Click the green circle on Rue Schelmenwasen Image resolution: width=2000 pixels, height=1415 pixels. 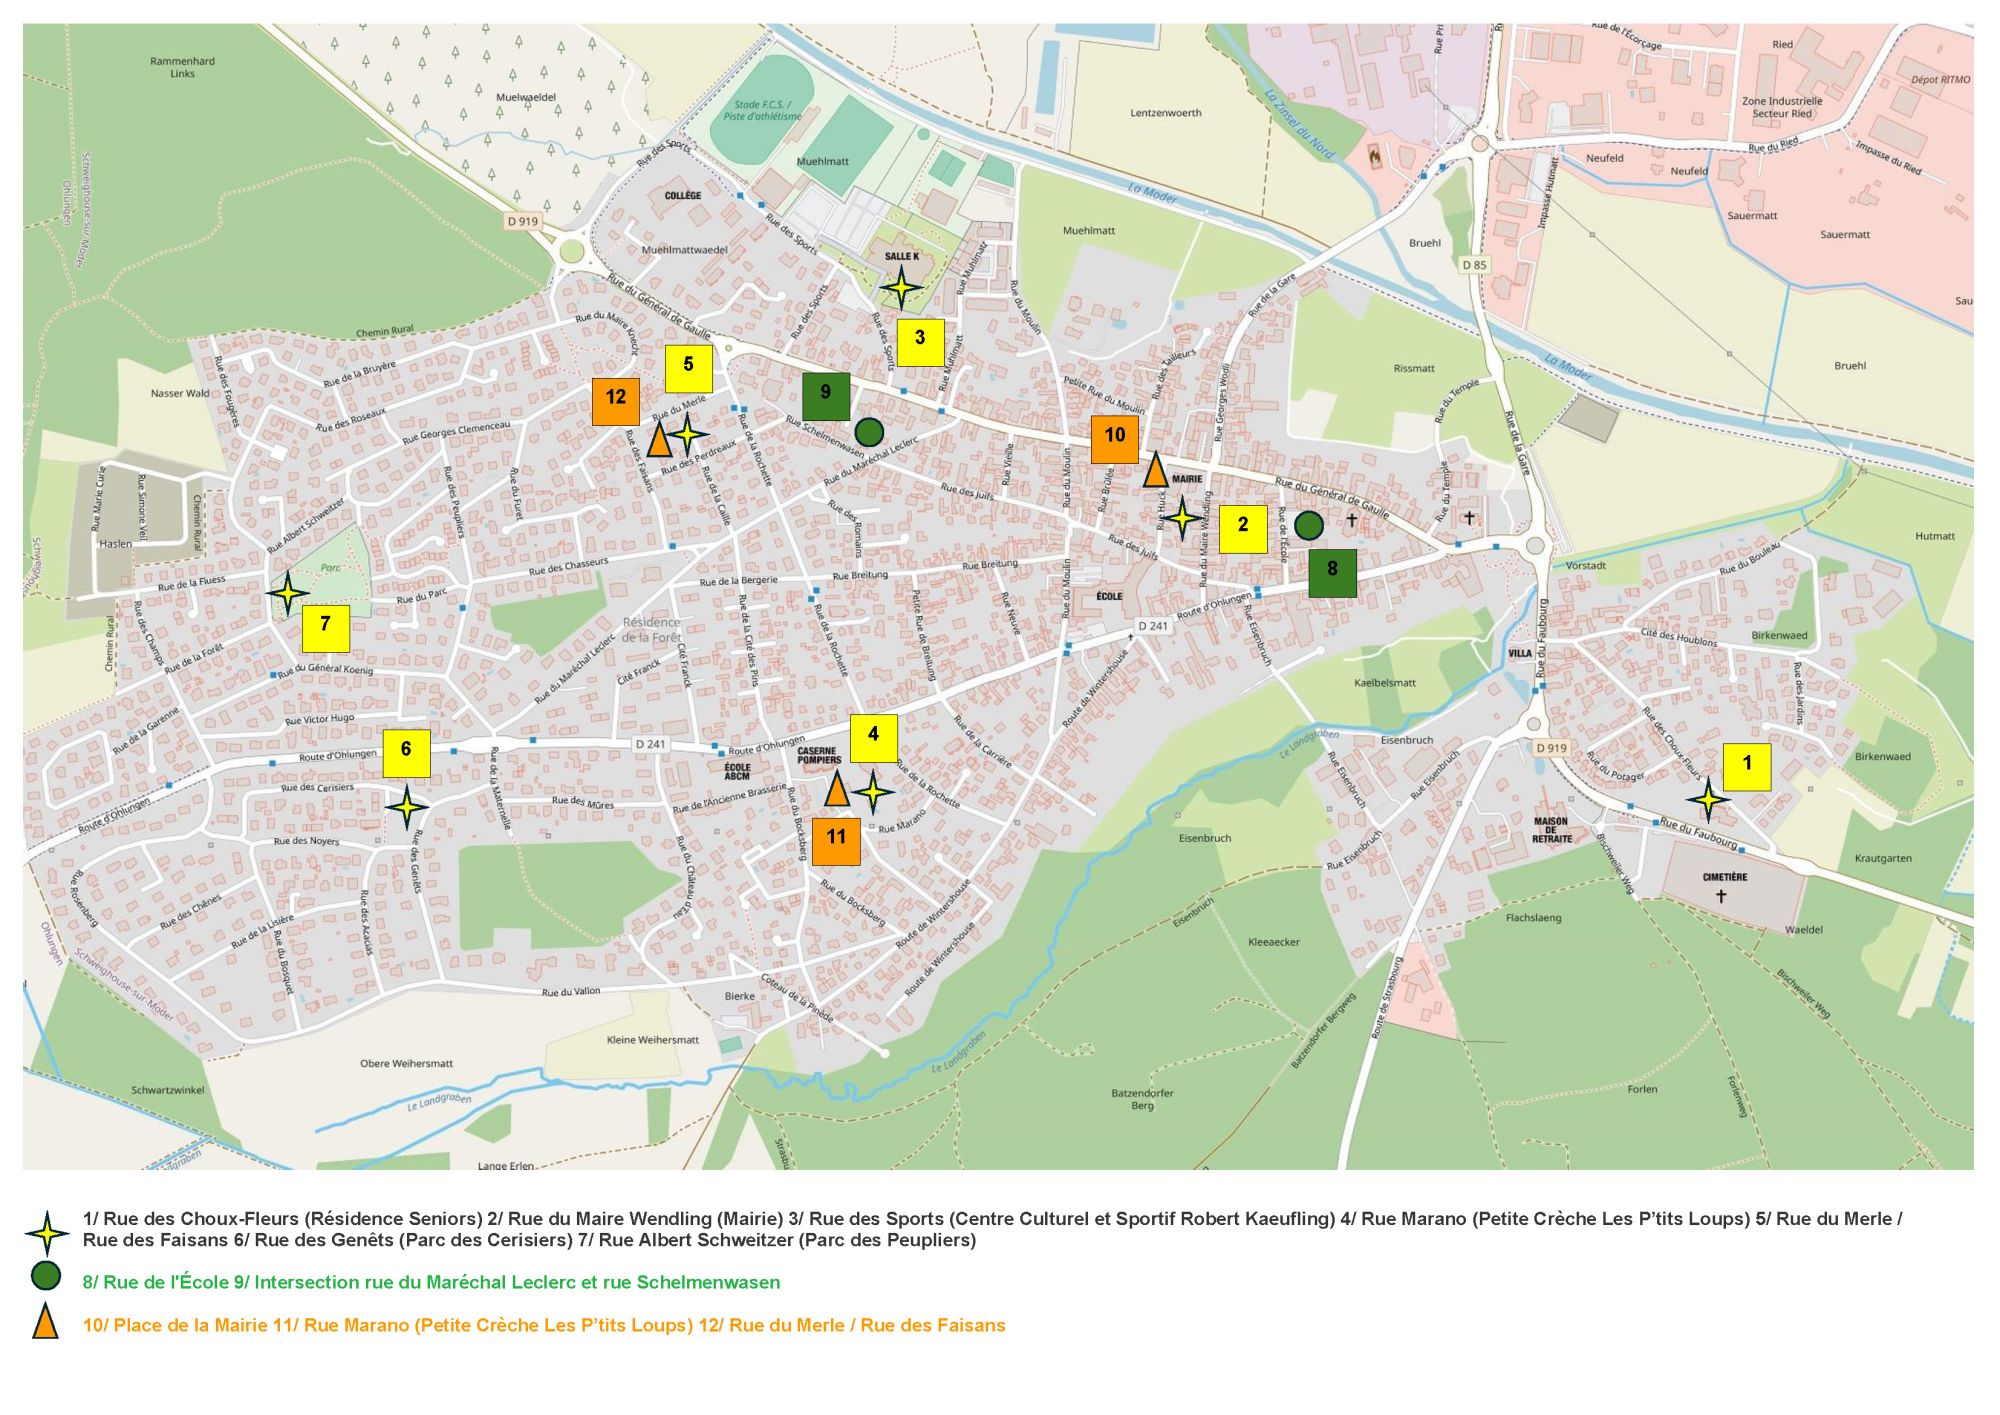869,432
